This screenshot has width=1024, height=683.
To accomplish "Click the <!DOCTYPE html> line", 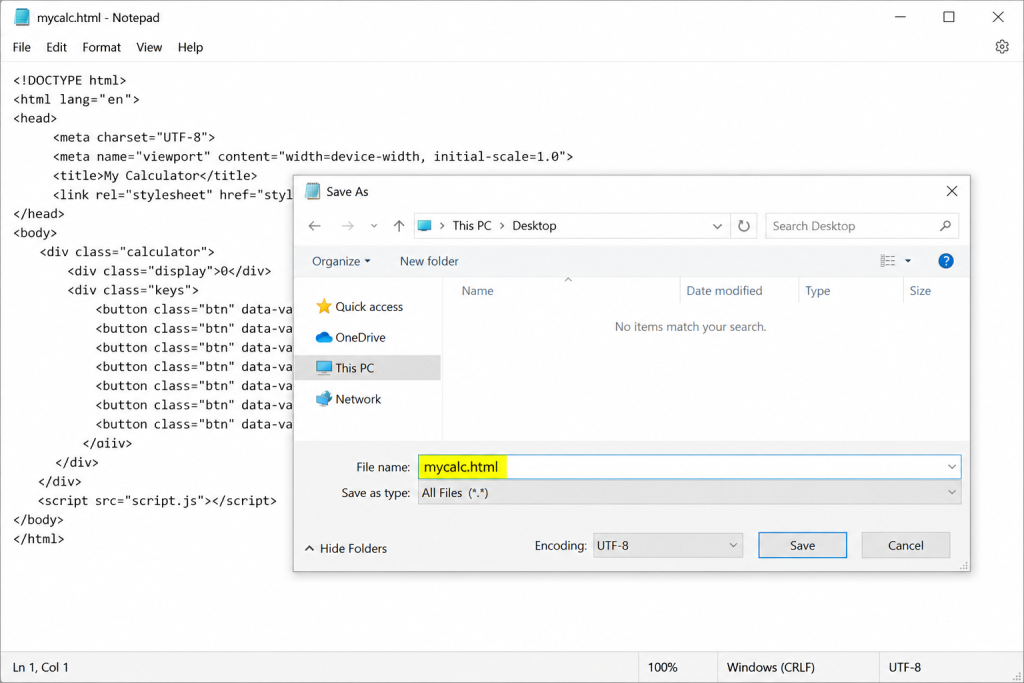I will click(x=70, y=80).
